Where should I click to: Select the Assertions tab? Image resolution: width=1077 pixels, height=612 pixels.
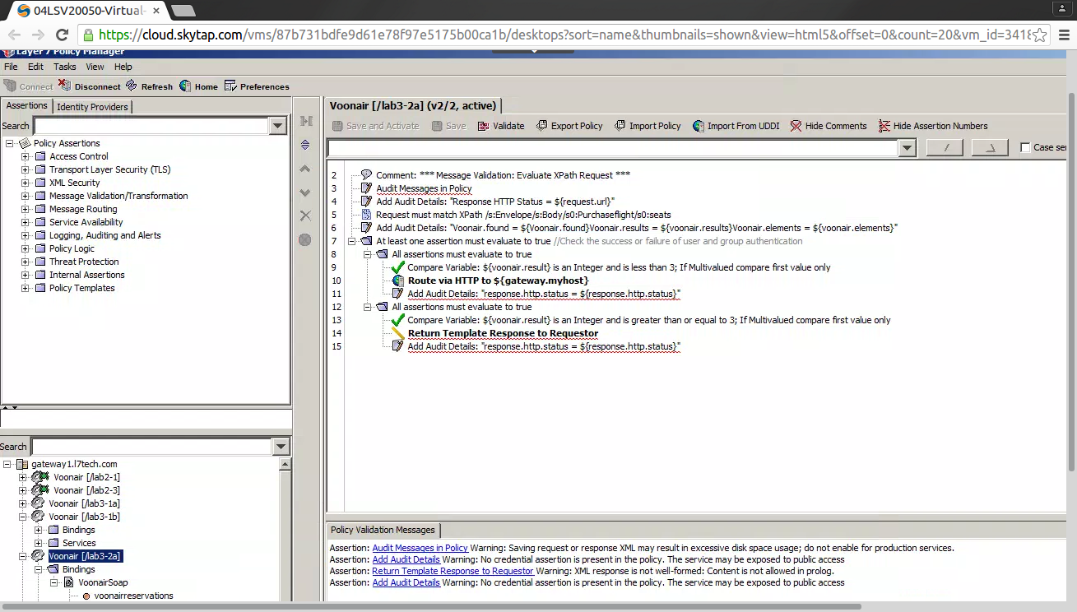(x=27, y=106)
